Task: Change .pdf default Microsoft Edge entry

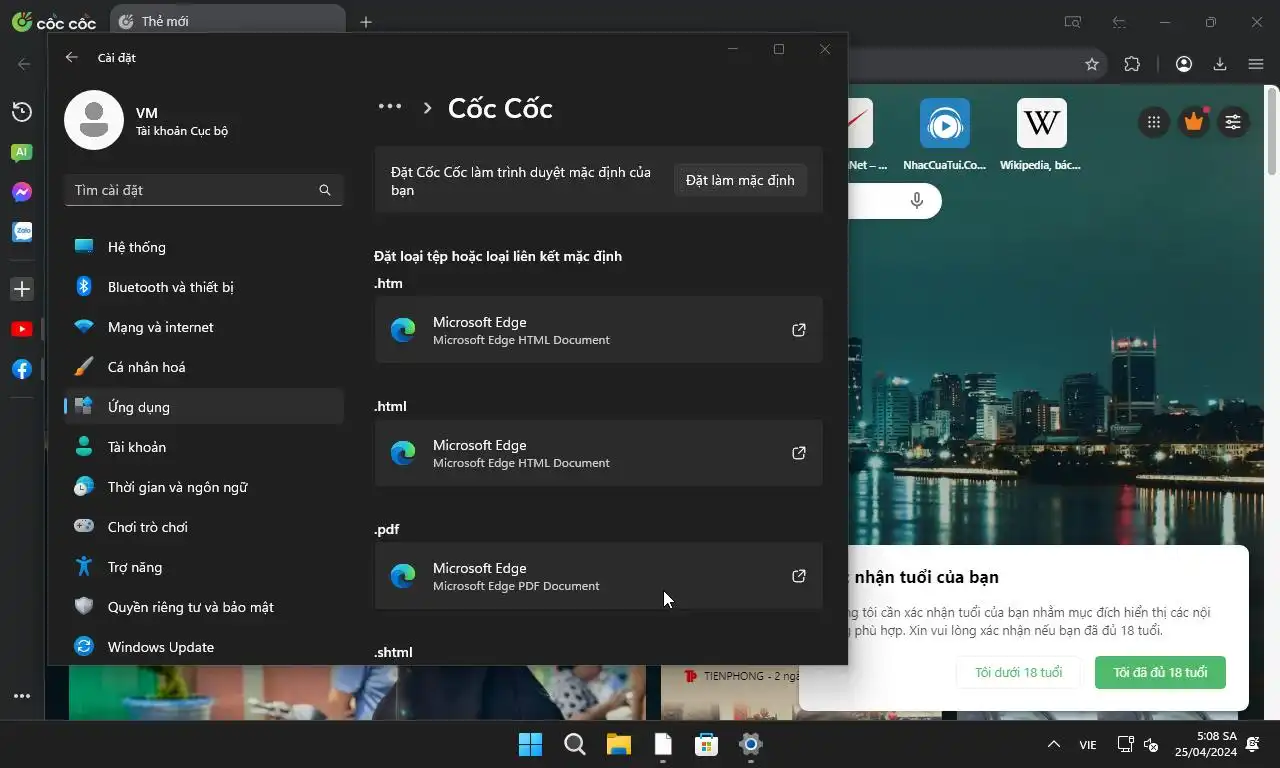Action: coord(599,576)
